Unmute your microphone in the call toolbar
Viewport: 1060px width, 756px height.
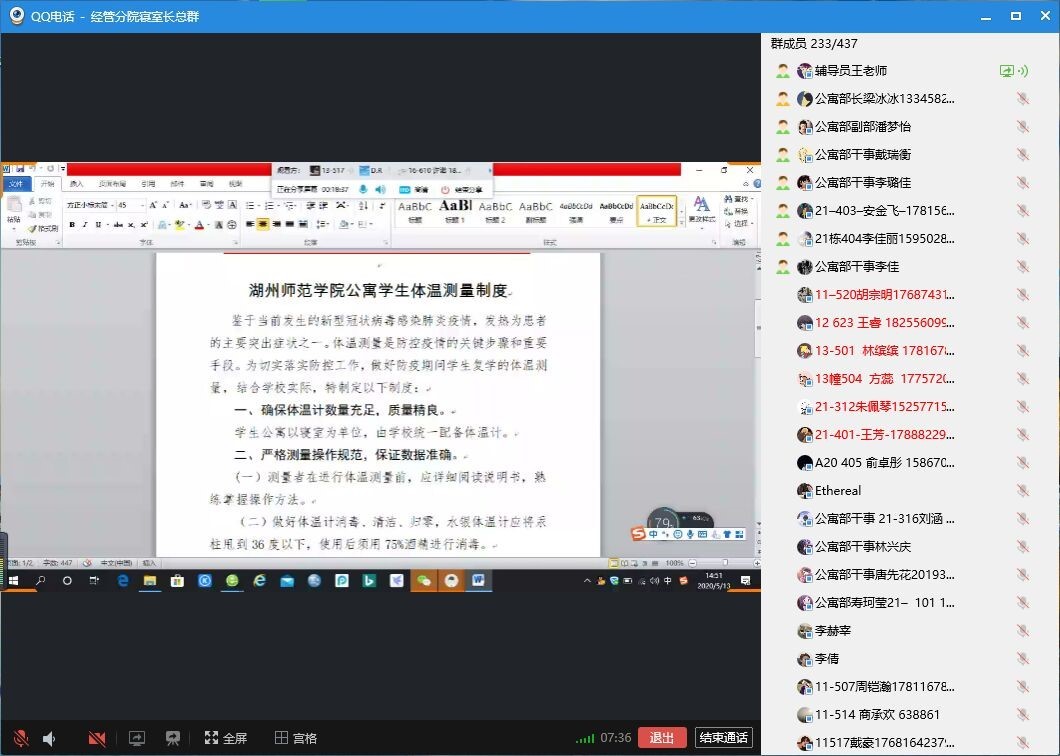[x=20, y=738]
